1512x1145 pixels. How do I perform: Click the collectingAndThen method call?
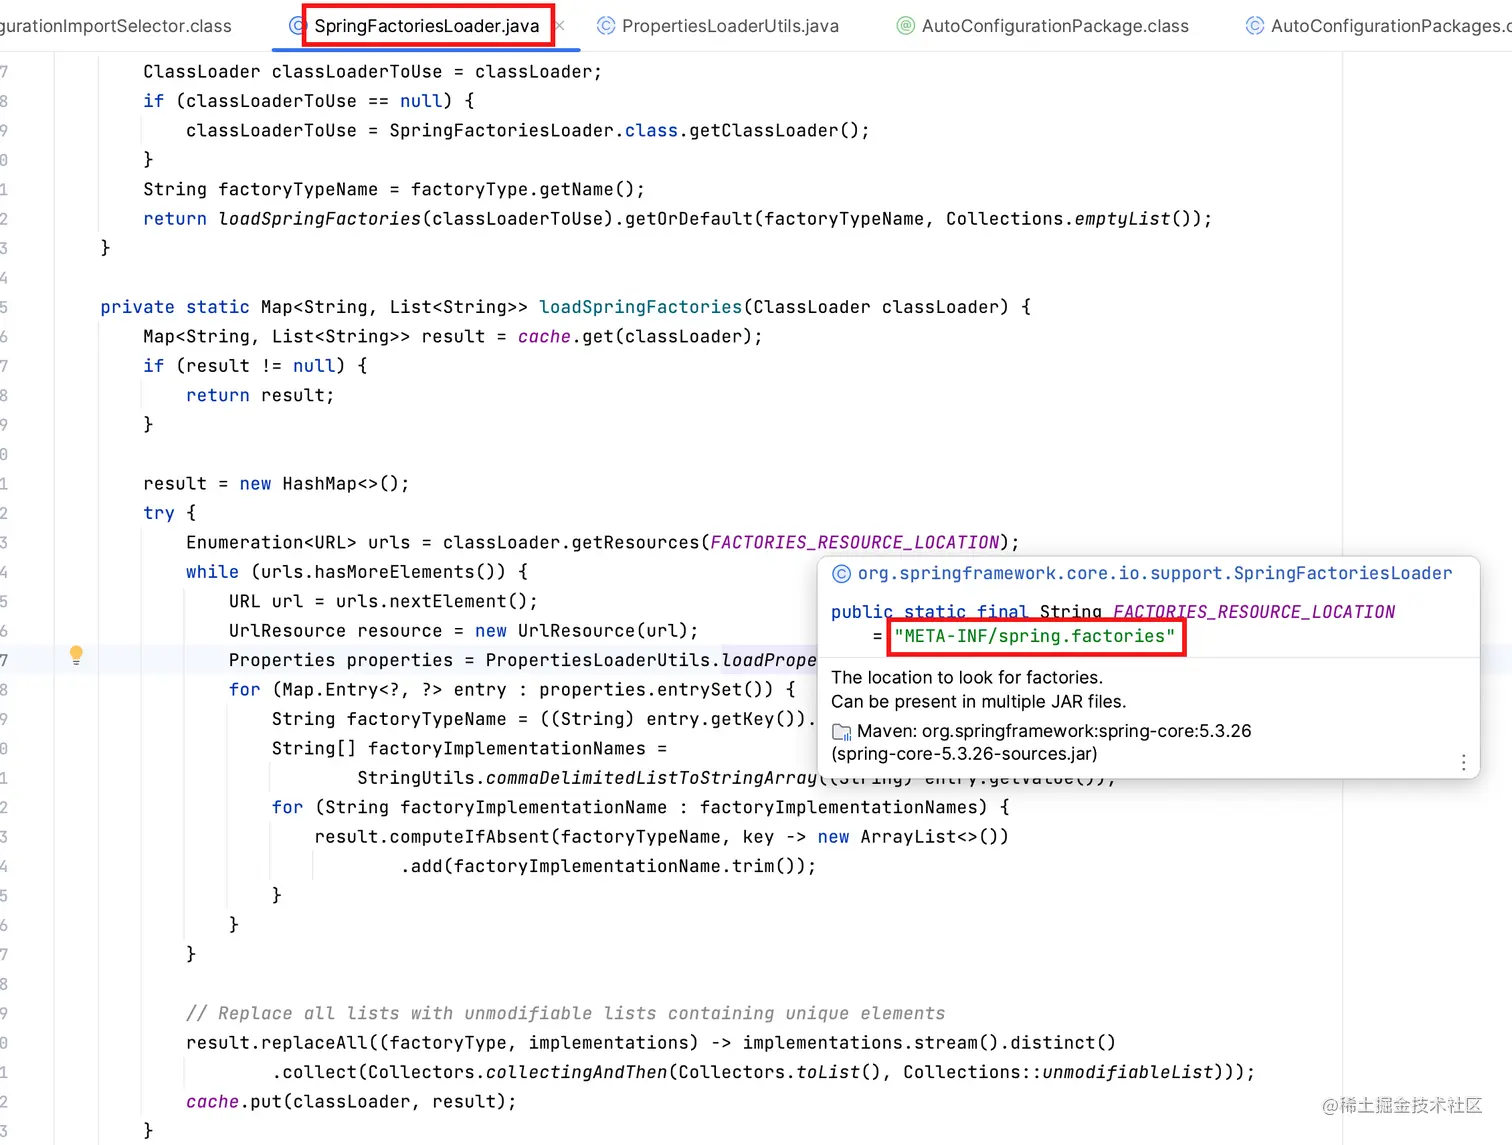tap(576, 1073)
